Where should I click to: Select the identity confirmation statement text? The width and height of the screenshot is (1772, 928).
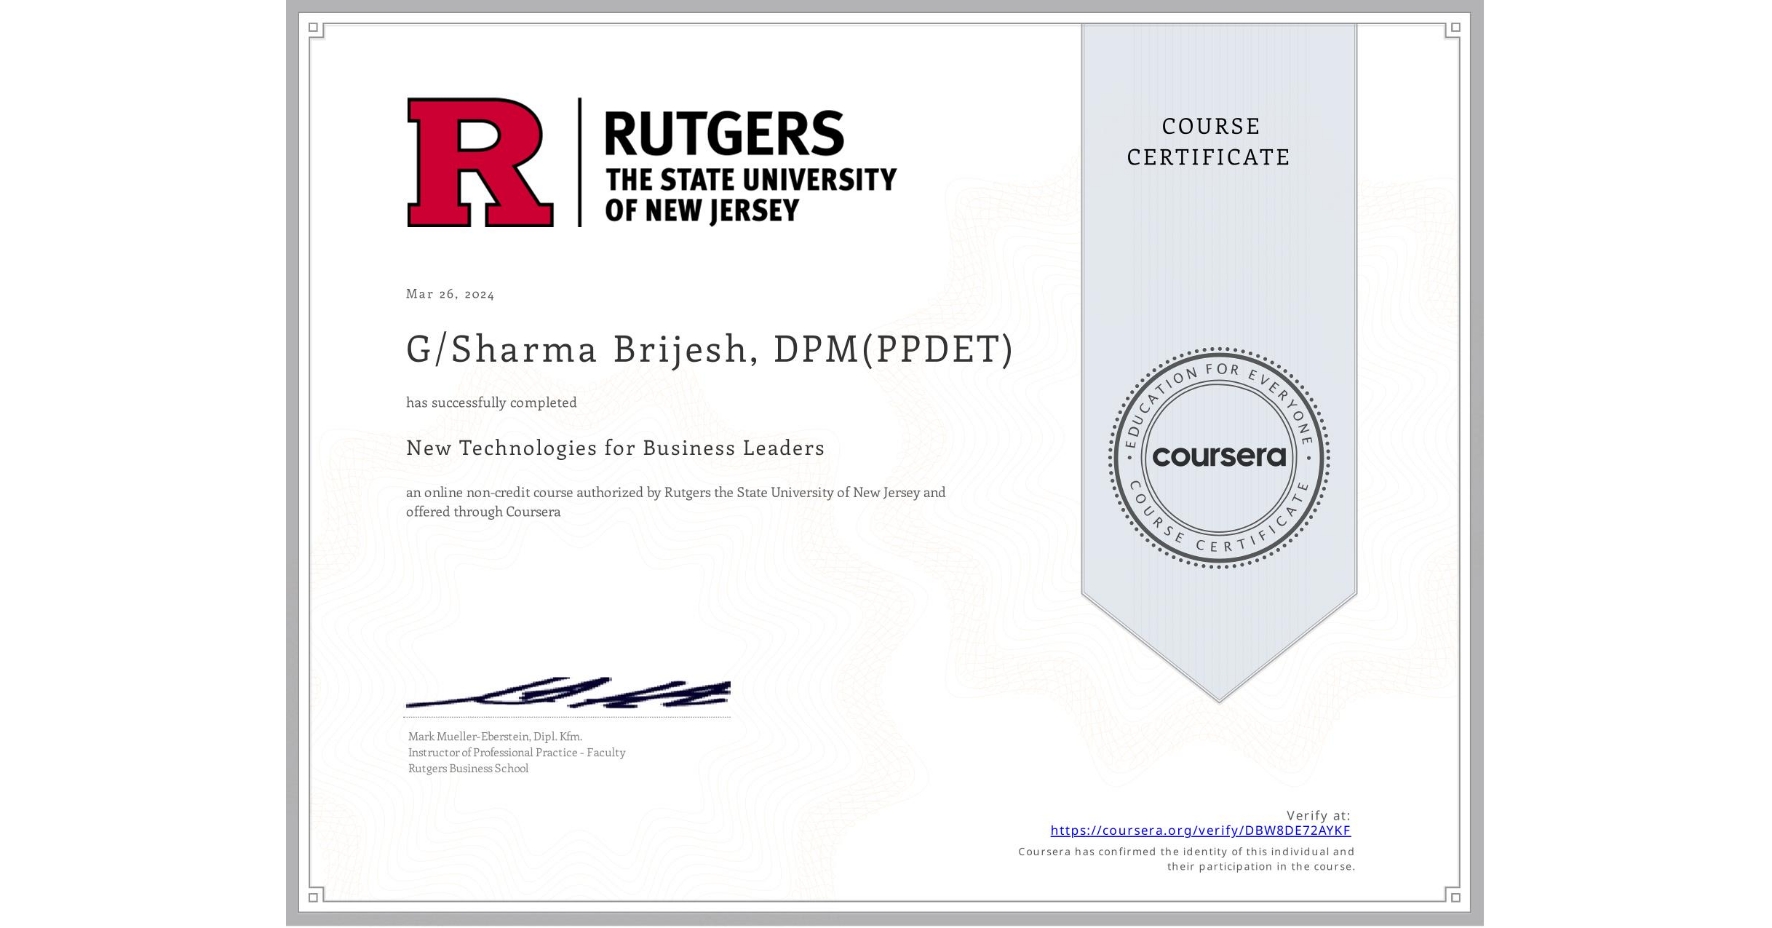pos(1185,858)
